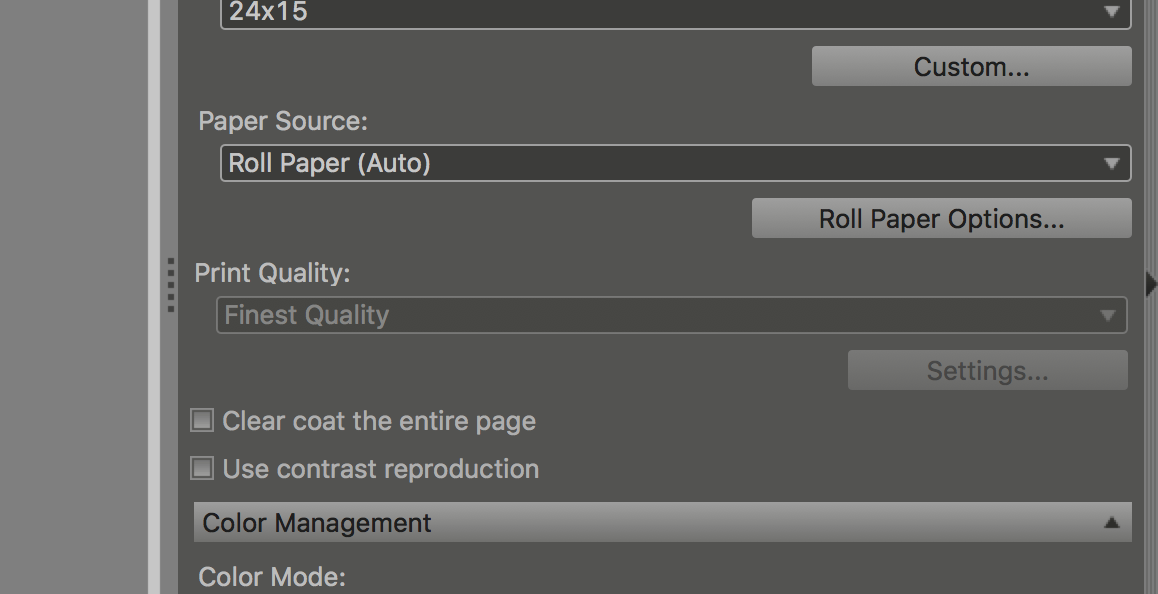The height and width of the screenshot is (594, 1158).
Task: Click the disclosure arrow on paper size field
Action: 1113,13
